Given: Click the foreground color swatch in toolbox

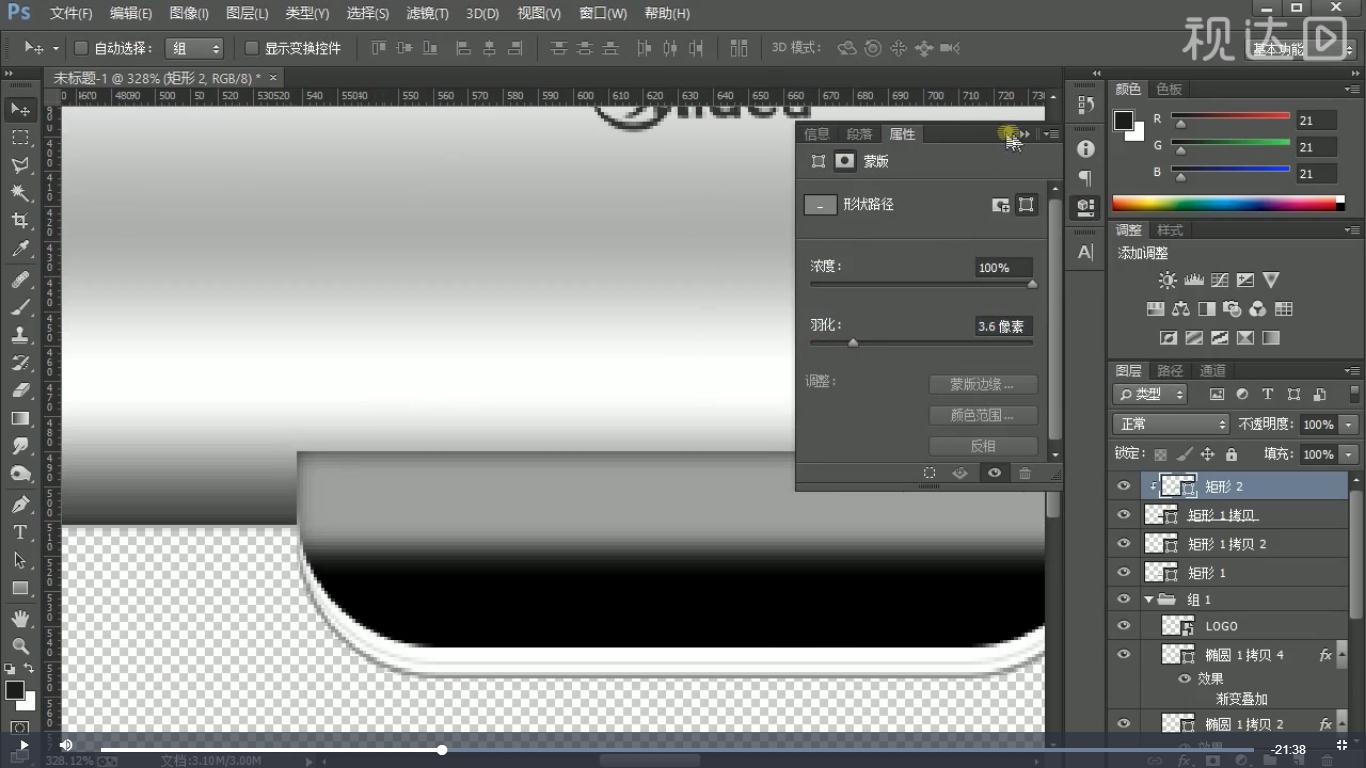Looking at the screenshot, I should [x=14, y=690].
